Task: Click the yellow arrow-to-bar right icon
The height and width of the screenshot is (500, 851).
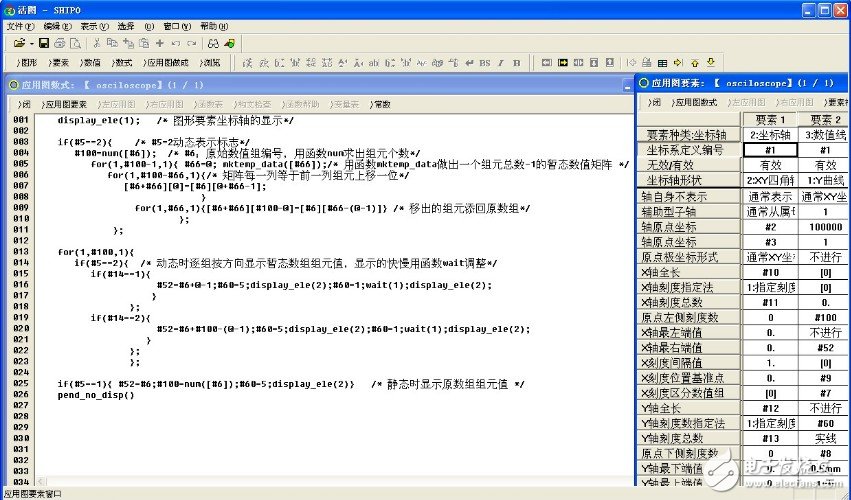Action: pos(678,63)
